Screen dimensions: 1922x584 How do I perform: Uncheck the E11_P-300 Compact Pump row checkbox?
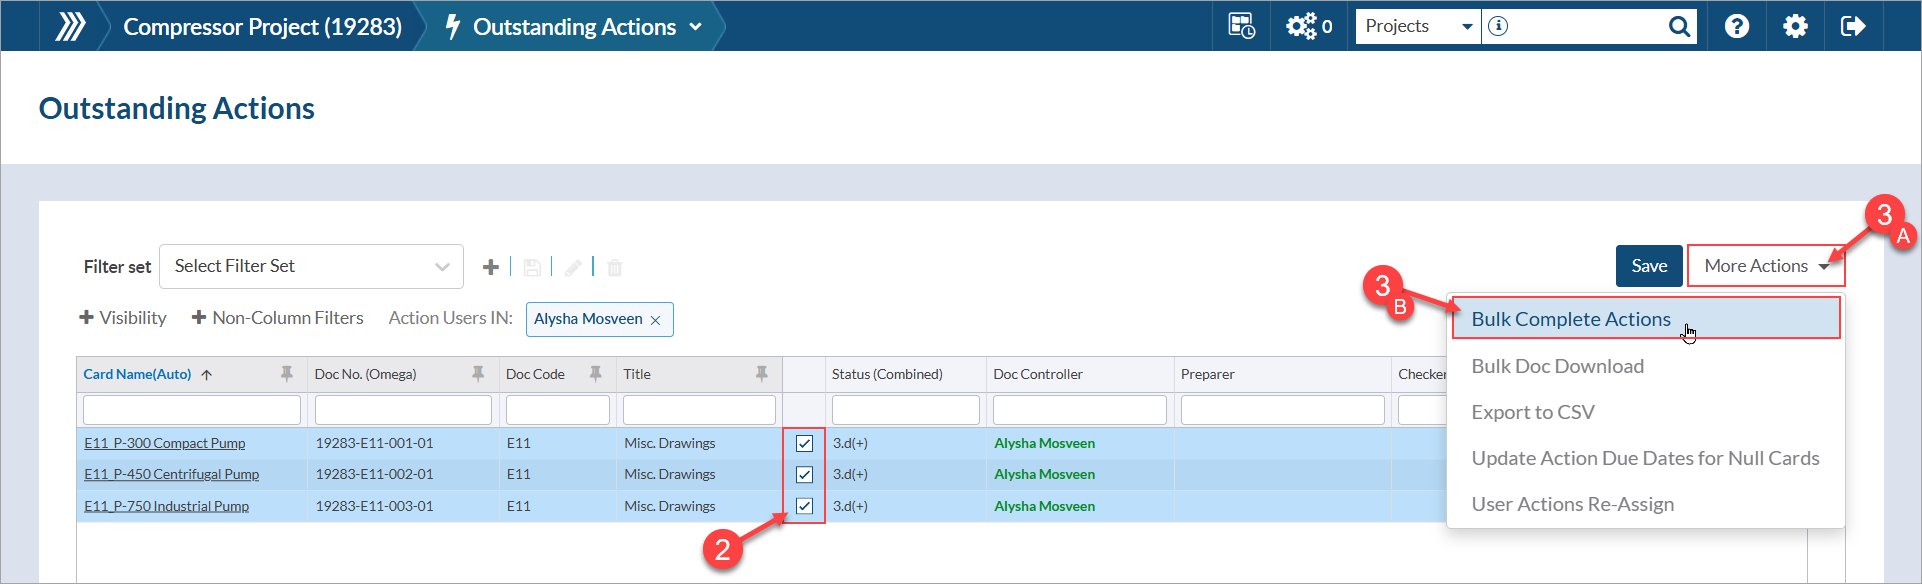(804, 443)
